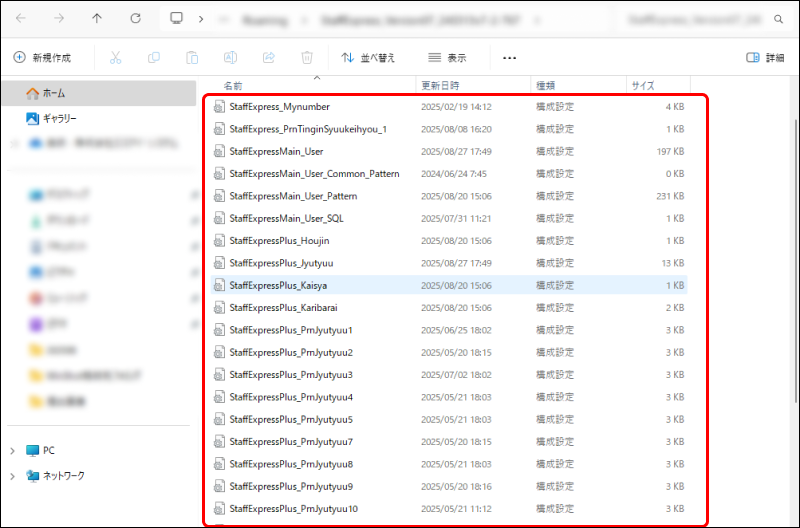
Task: Select ホーム in the navigation pane
Action: [x=99, y=93]
